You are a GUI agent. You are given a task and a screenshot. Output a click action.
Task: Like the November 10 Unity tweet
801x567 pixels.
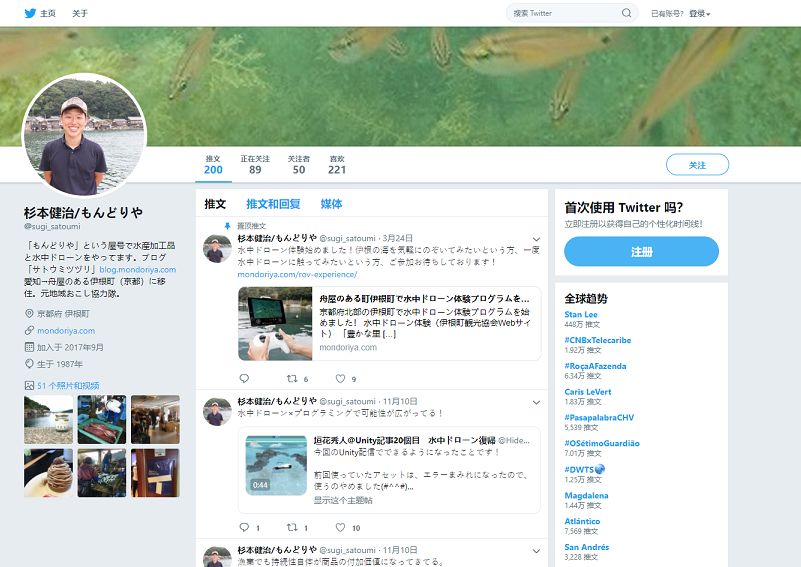pos(340,527)
